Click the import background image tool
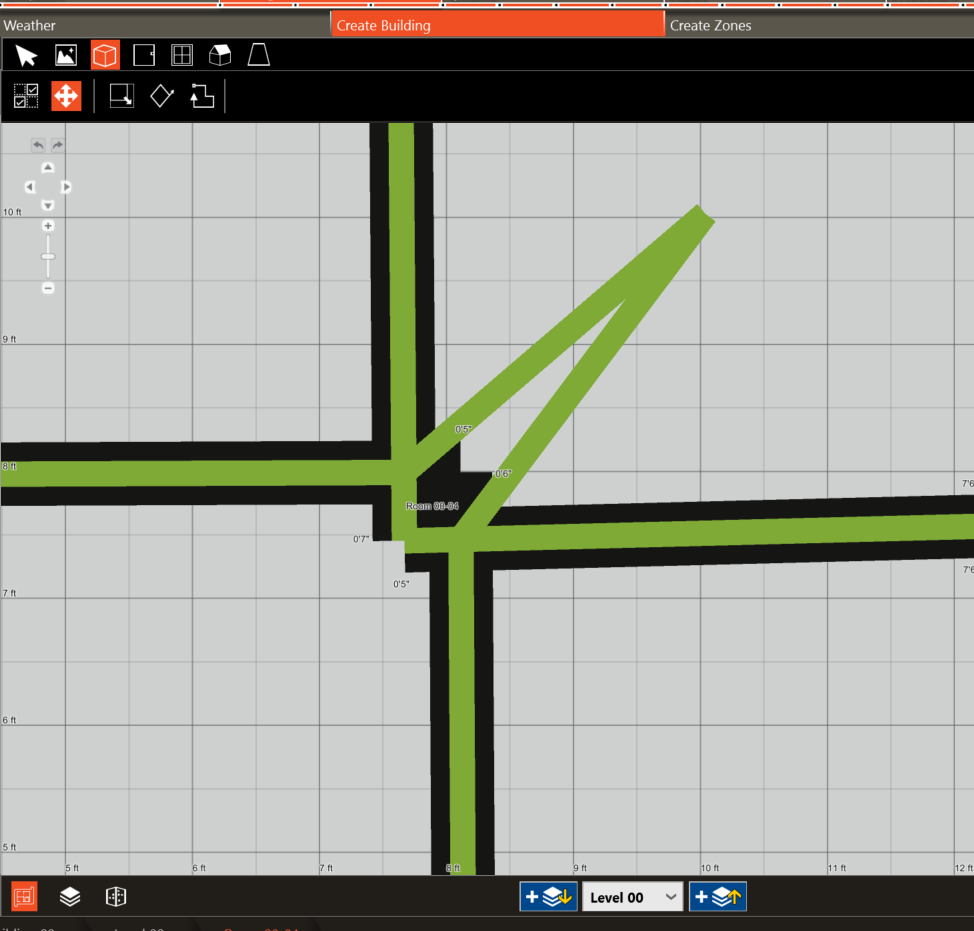The image size is (974, 931). (x=66, y=55)
